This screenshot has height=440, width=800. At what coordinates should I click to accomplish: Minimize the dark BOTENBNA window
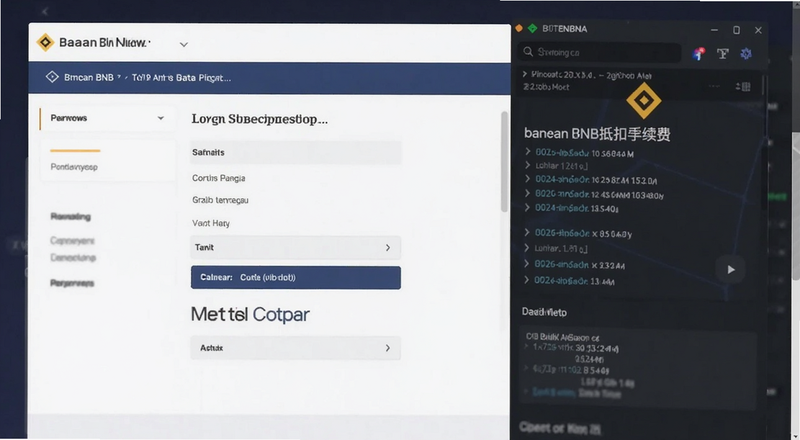[x=714, y=30]
